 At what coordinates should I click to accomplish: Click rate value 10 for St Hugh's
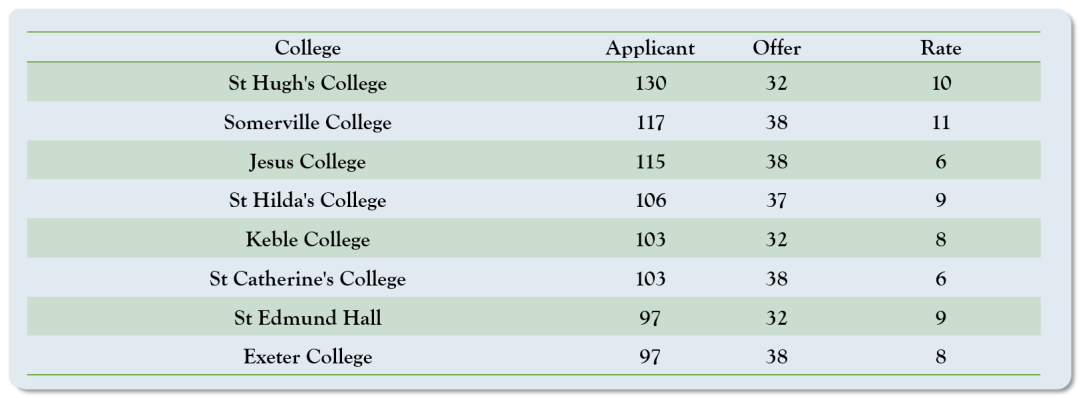[x=941, y=83]
